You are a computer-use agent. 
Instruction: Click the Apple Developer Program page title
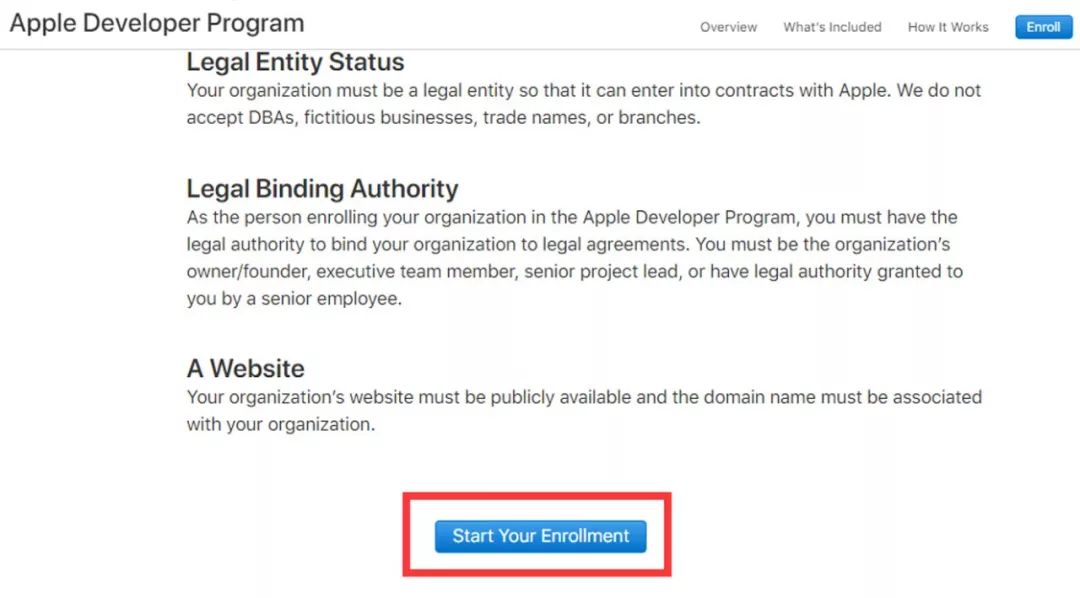(157, 23)
